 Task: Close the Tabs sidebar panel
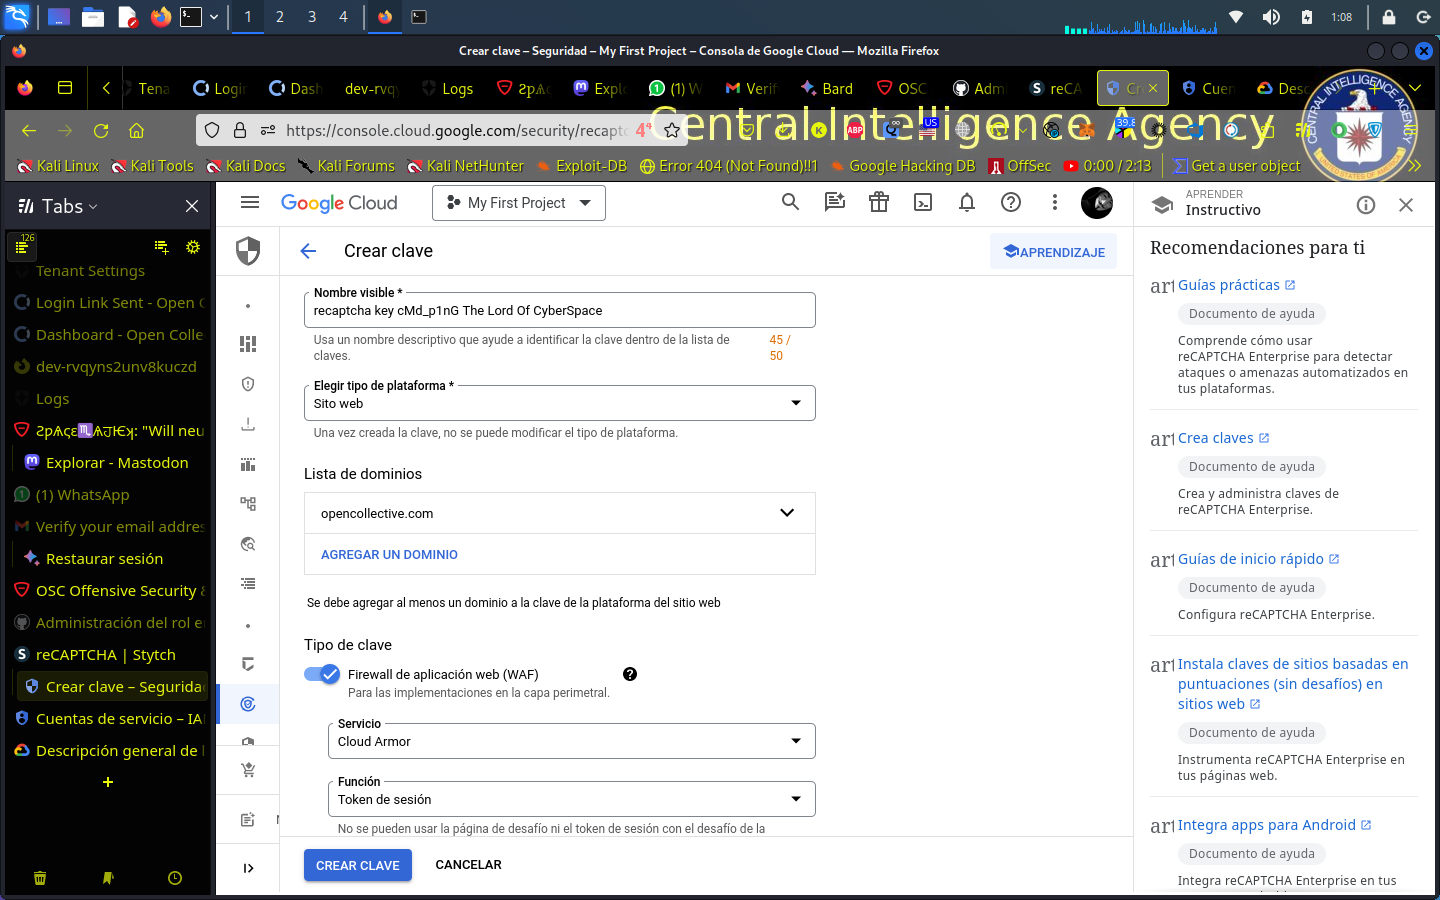192,206
